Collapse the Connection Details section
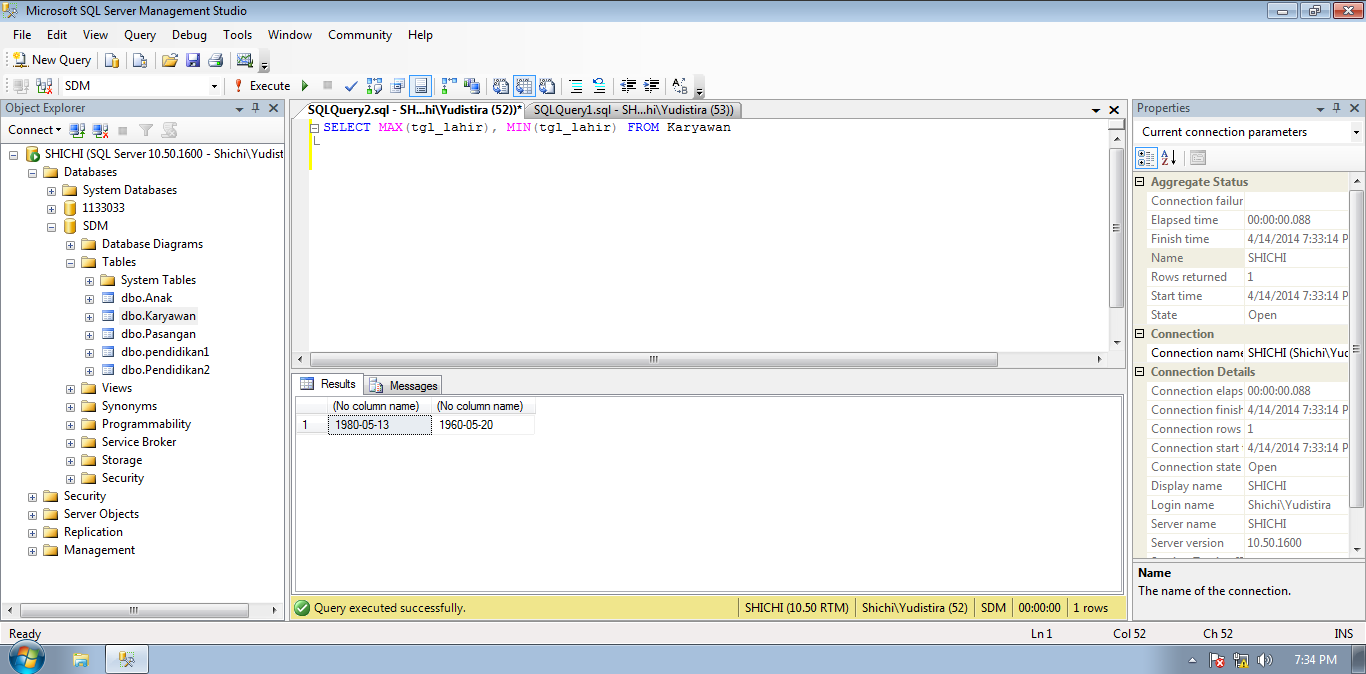1366x674 pixels. (x=1140, y=372)
